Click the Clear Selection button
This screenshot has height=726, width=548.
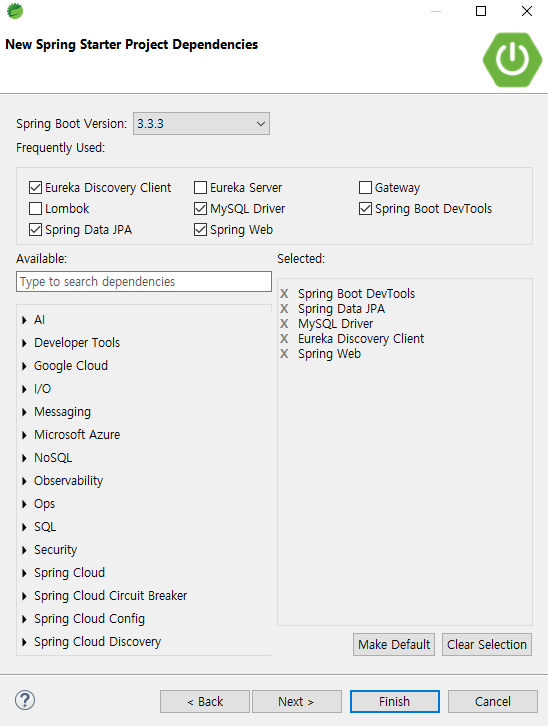click(487, 645)
